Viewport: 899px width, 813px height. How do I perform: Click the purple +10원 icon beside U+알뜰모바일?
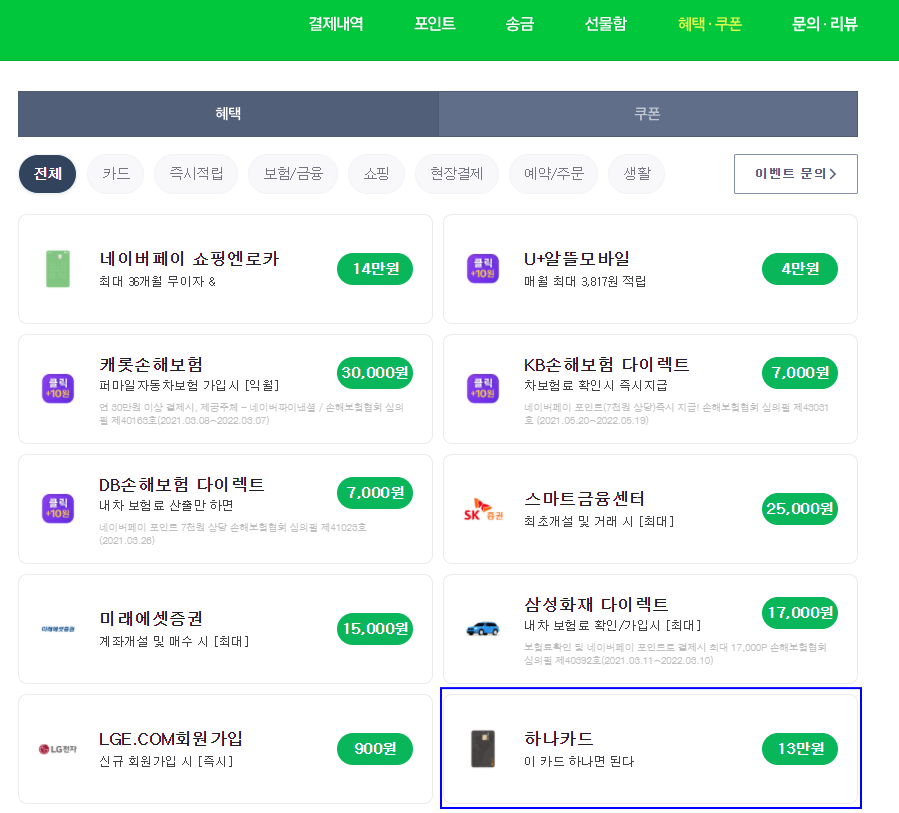click(483, 268)
